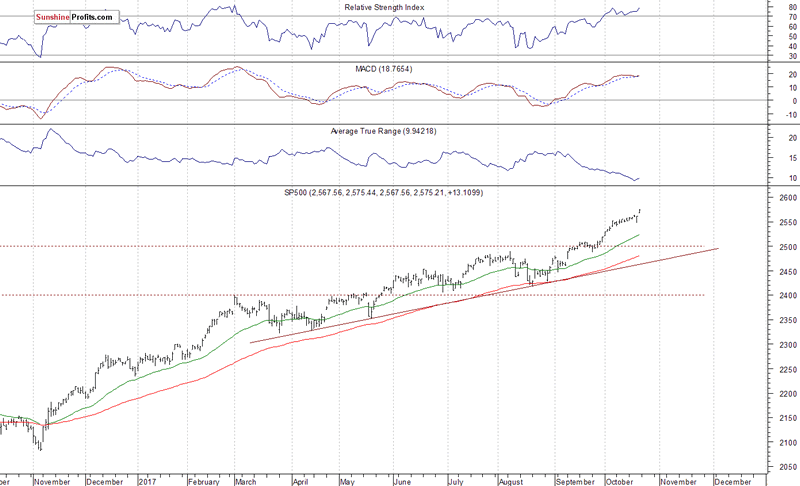Click the 80 level on RSI axis
Image resolution: width=800 pixels, height=486 pixels.
793,8
